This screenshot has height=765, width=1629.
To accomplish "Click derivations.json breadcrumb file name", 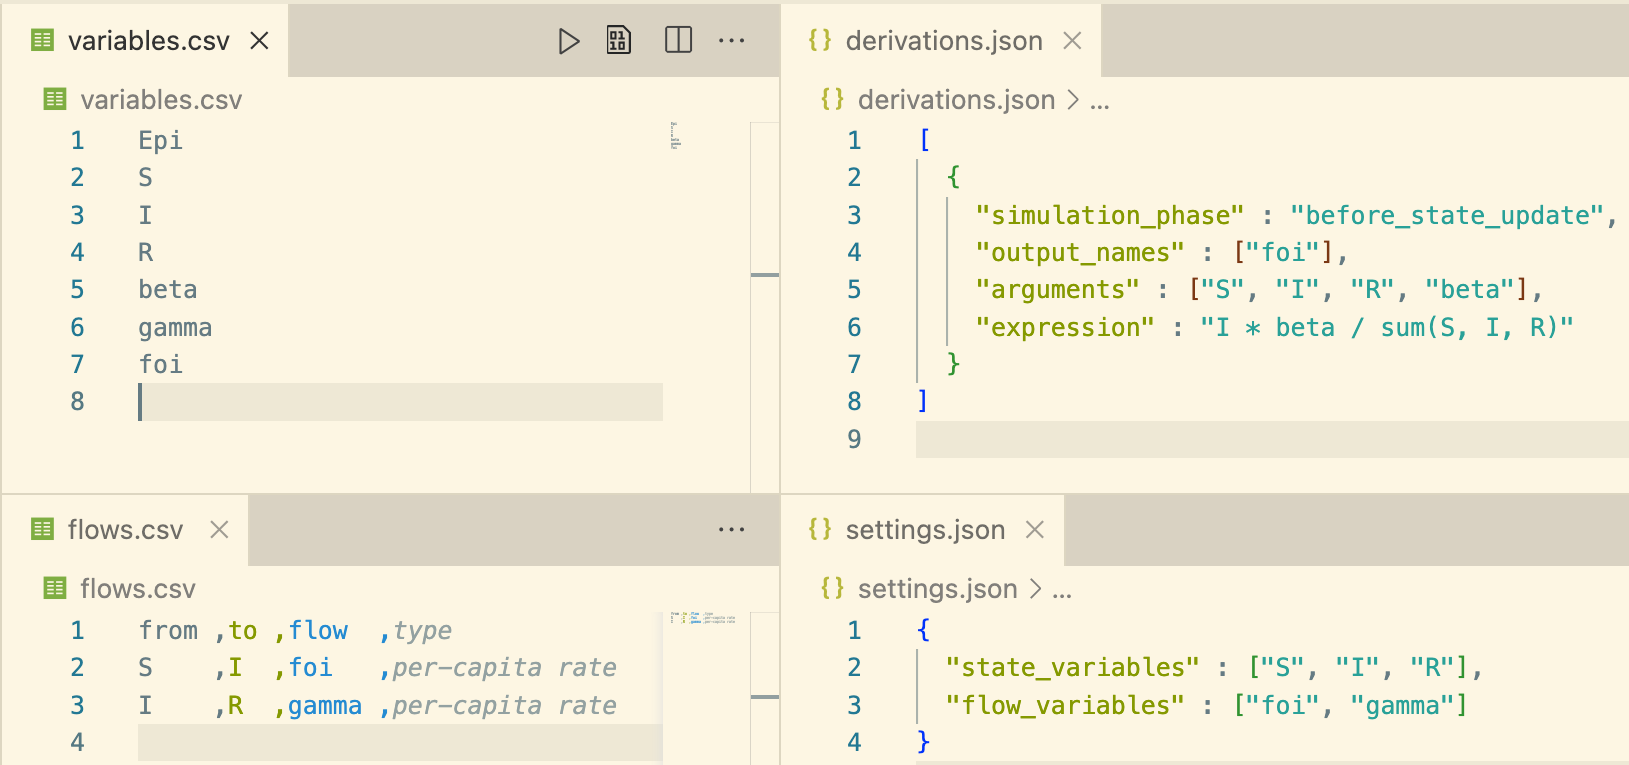I will pyautogui.click(x=955, y=100).
